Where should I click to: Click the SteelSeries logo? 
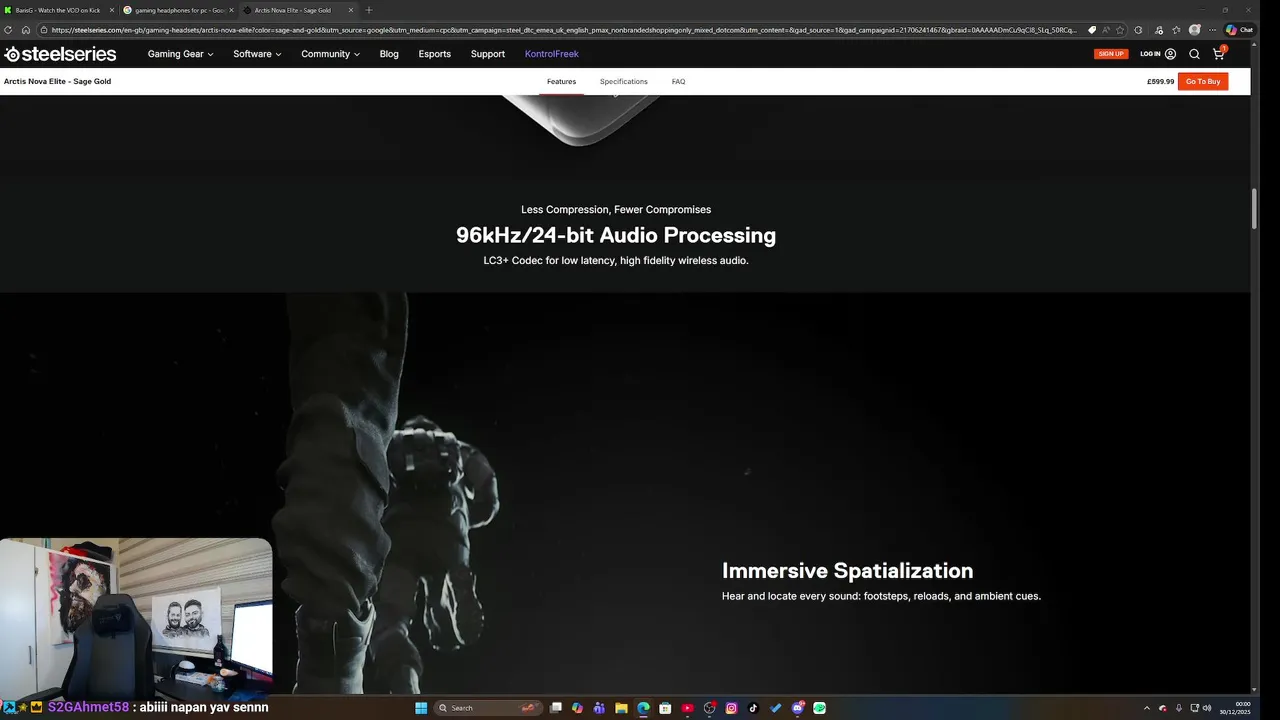pyautogui.click(x=60, y=54)
